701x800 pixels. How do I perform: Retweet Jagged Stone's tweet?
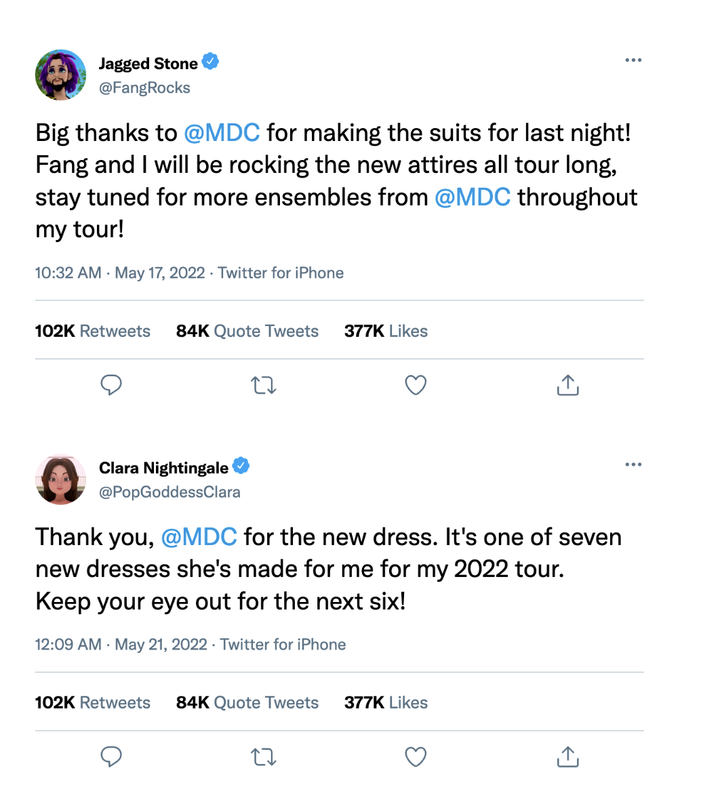click(264, 385)
